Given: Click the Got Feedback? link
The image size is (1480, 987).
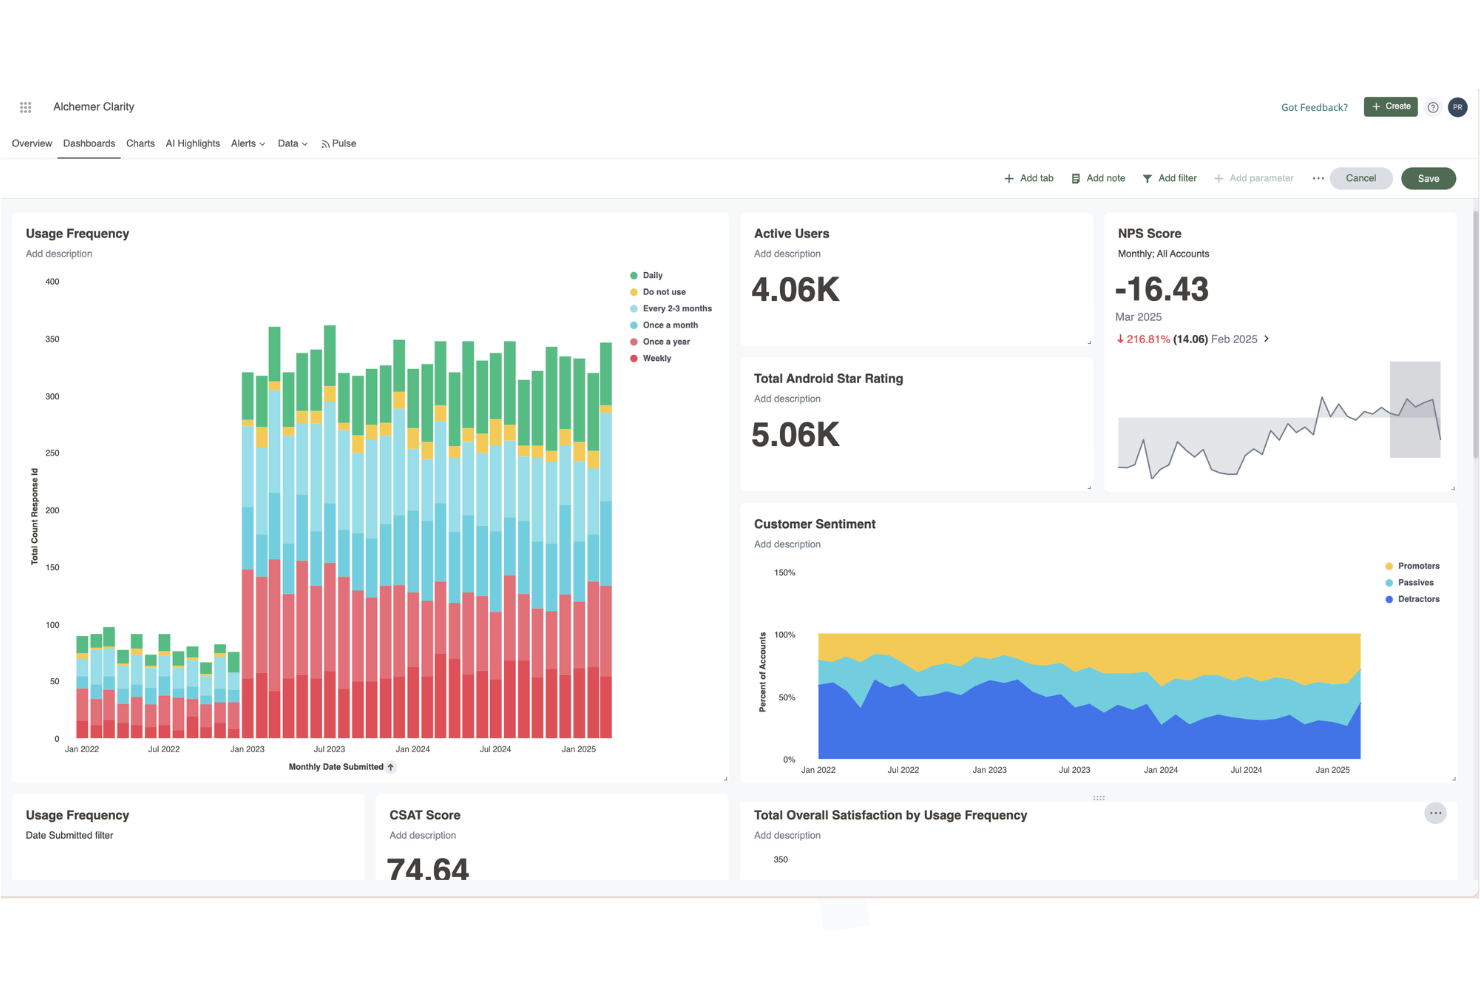Looking at the screenshot, I should [x=1314, y=107].
